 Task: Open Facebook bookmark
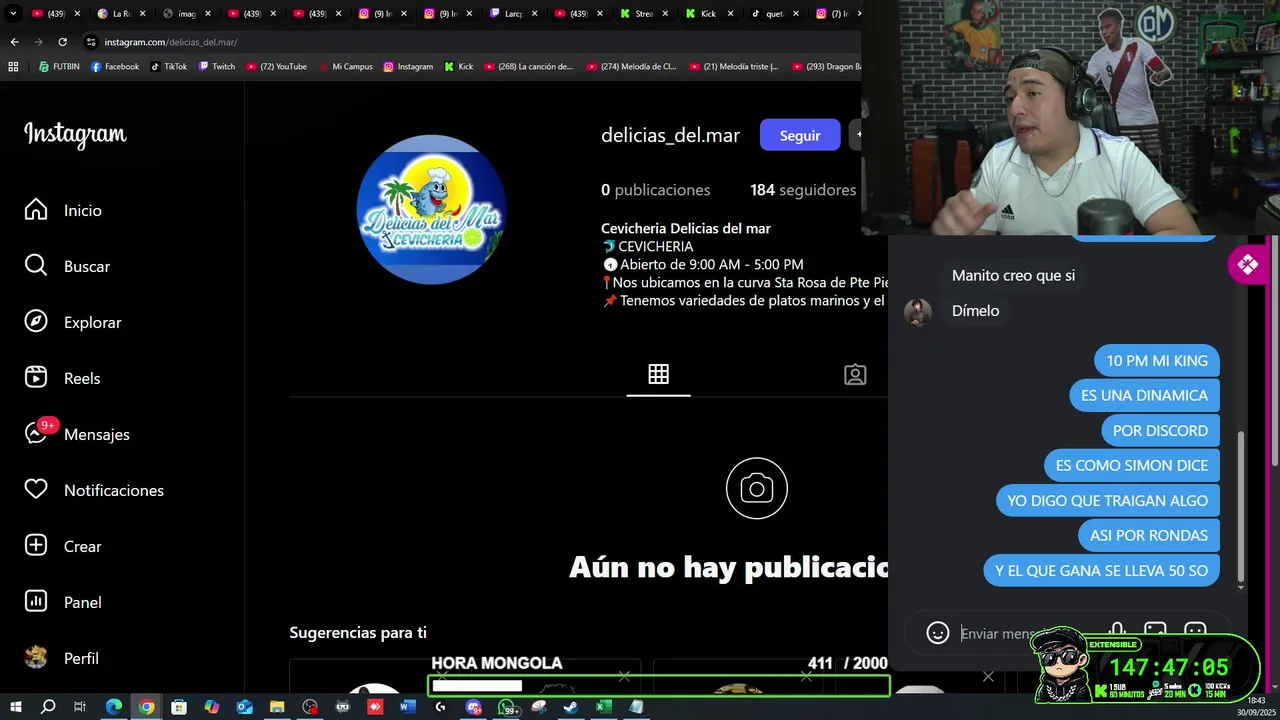click(x=115, y=67)
